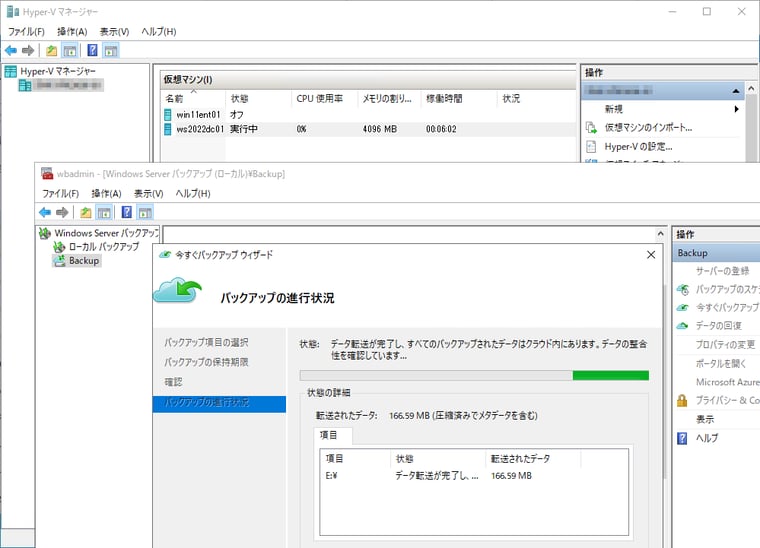The height and width of the screenshot is (548, 760).
Task: Click Forward arrow in wbadmin toolbar
Action: (x=62, y=212)
